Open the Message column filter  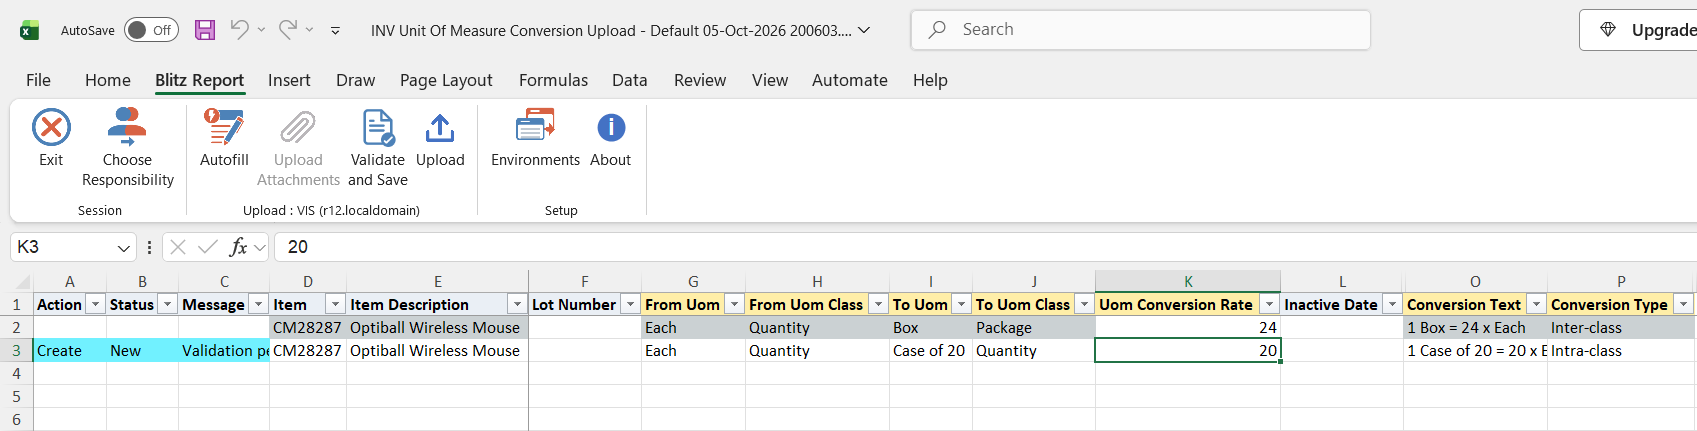(x=259, y=305)
